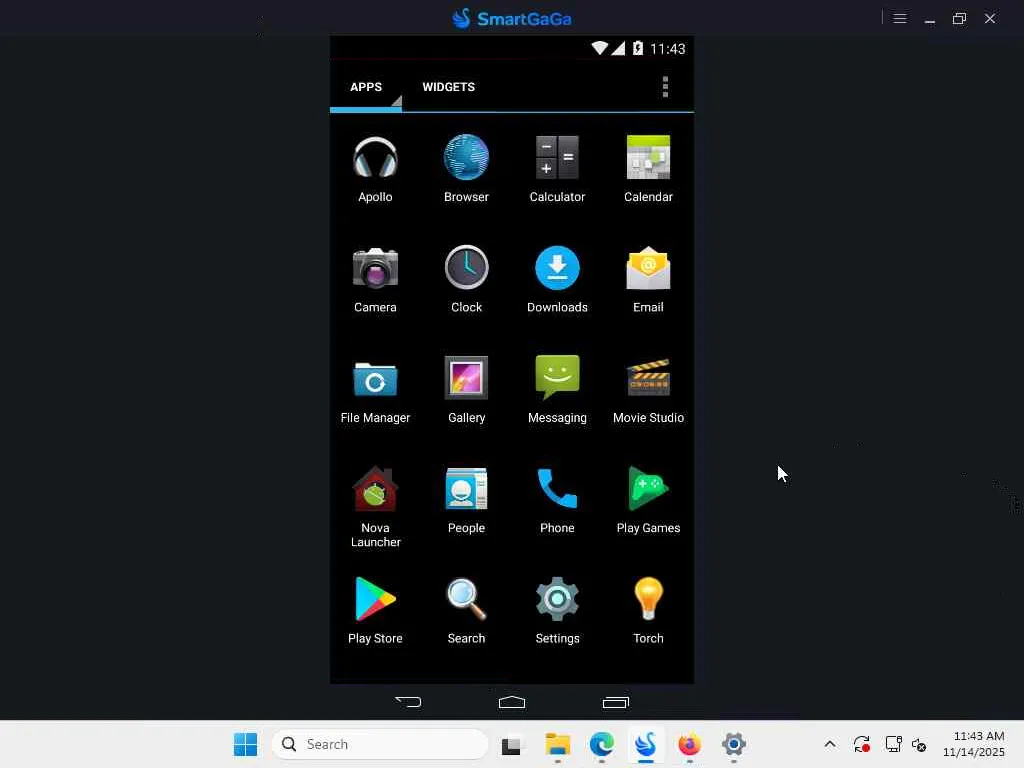Open the Clock app
The height and width of the screenshot is (768, 1024).
pos(466,280)
